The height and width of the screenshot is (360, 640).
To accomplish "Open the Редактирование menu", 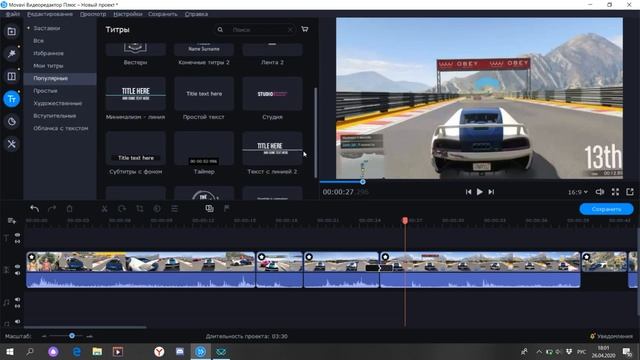I will coord(50,14).
